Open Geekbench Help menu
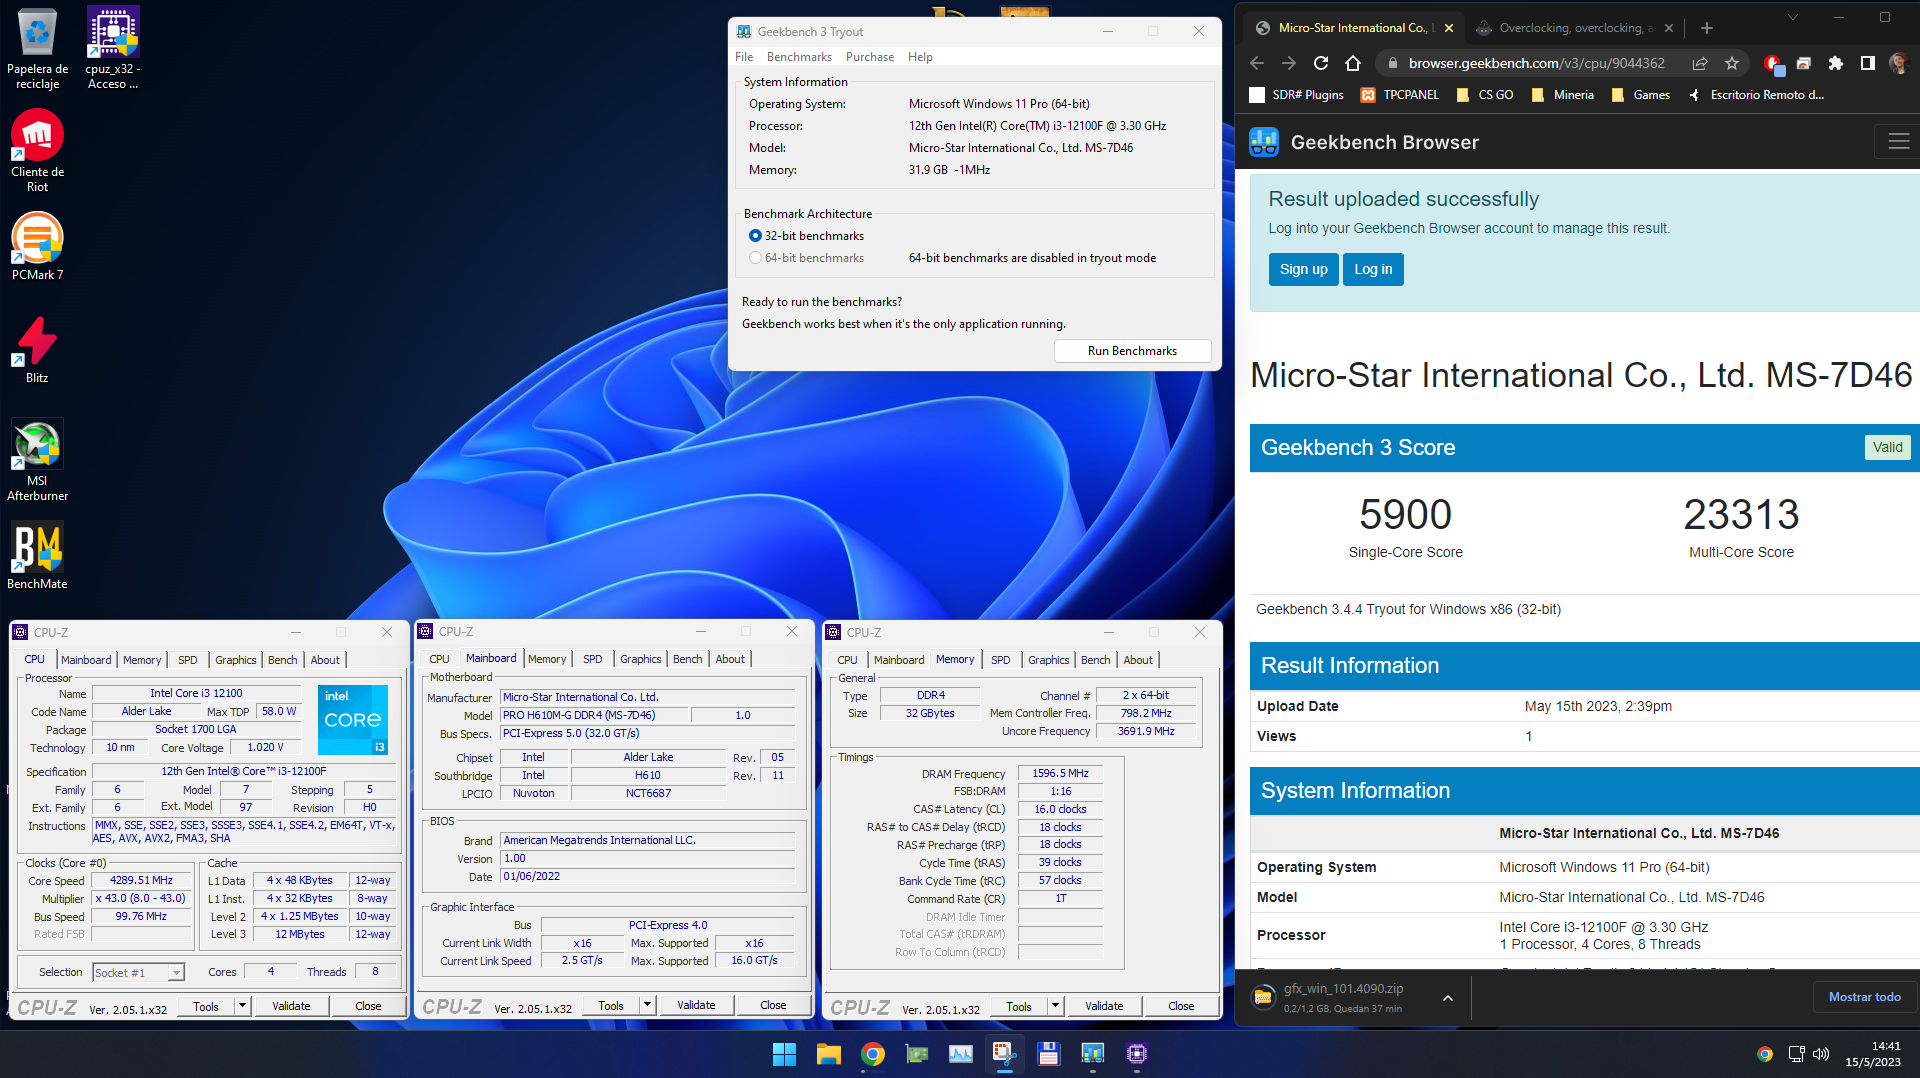Viewport: 1920px width, 1078px height. 920,57
